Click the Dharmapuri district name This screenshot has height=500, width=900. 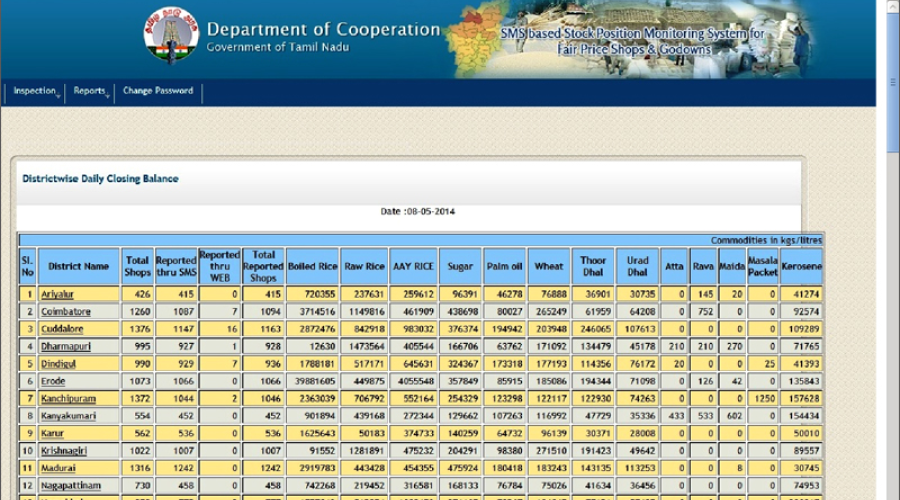(66, 346)
